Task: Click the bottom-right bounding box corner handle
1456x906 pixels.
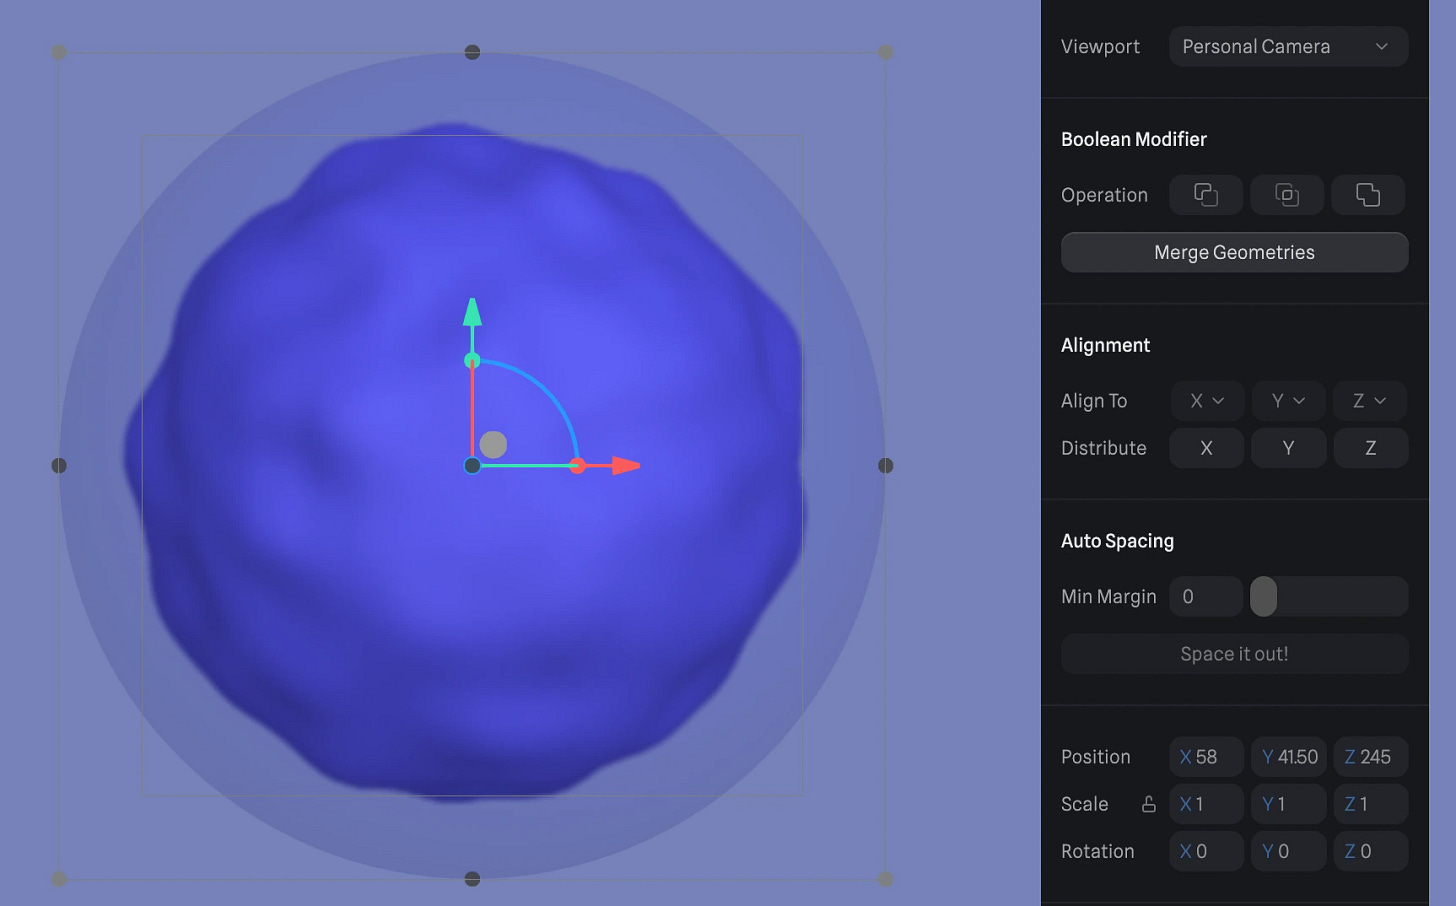Action: tap(886, 879)
